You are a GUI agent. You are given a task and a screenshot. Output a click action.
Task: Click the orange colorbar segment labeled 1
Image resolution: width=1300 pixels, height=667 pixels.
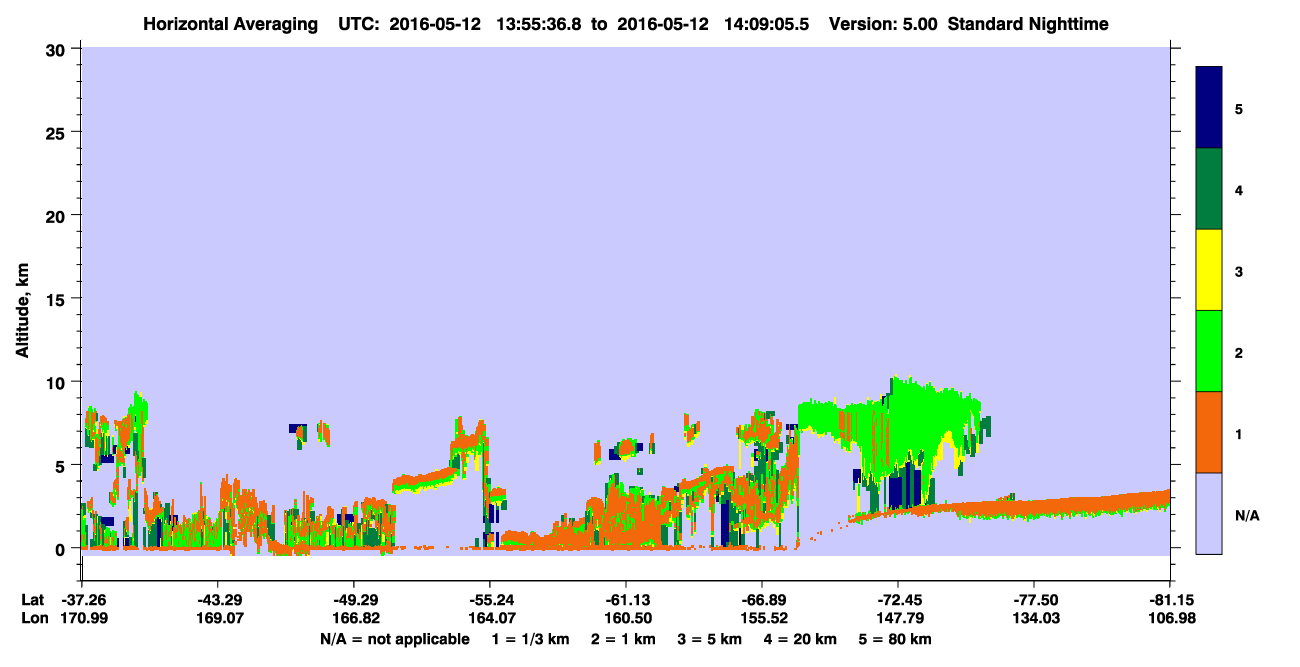click(1209, 432)
